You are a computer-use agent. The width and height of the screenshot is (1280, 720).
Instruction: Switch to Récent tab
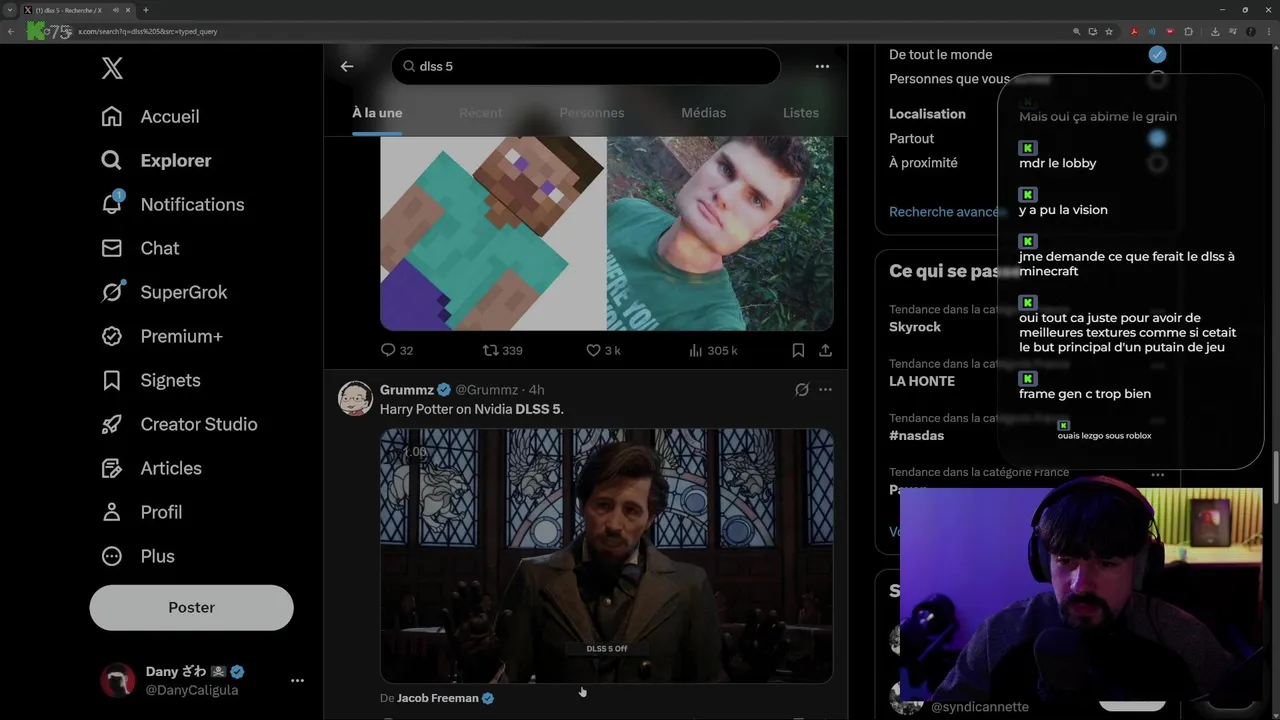coord(481,113)
